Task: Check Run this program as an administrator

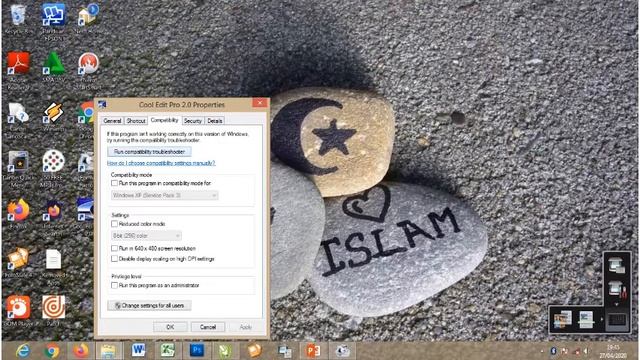Action: coord(115,285)
